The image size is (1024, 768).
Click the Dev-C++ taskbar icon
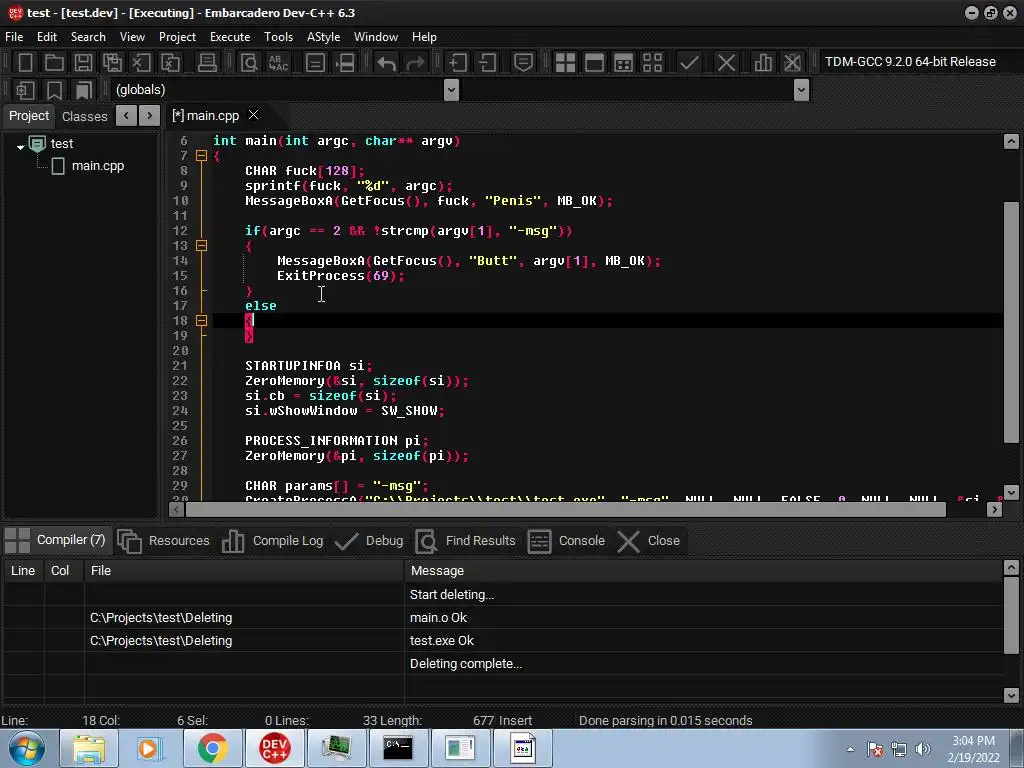tap(274, 748)
